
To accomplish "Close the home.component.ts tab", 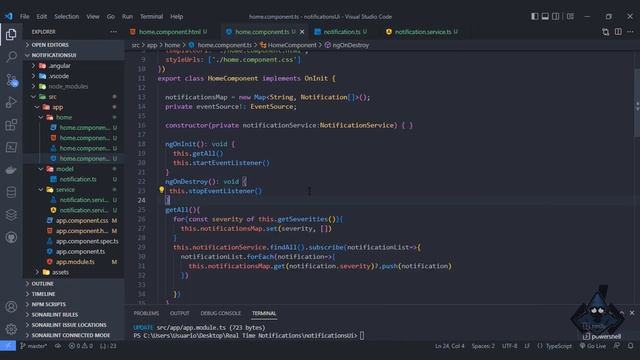I will (x=302, y=31).
